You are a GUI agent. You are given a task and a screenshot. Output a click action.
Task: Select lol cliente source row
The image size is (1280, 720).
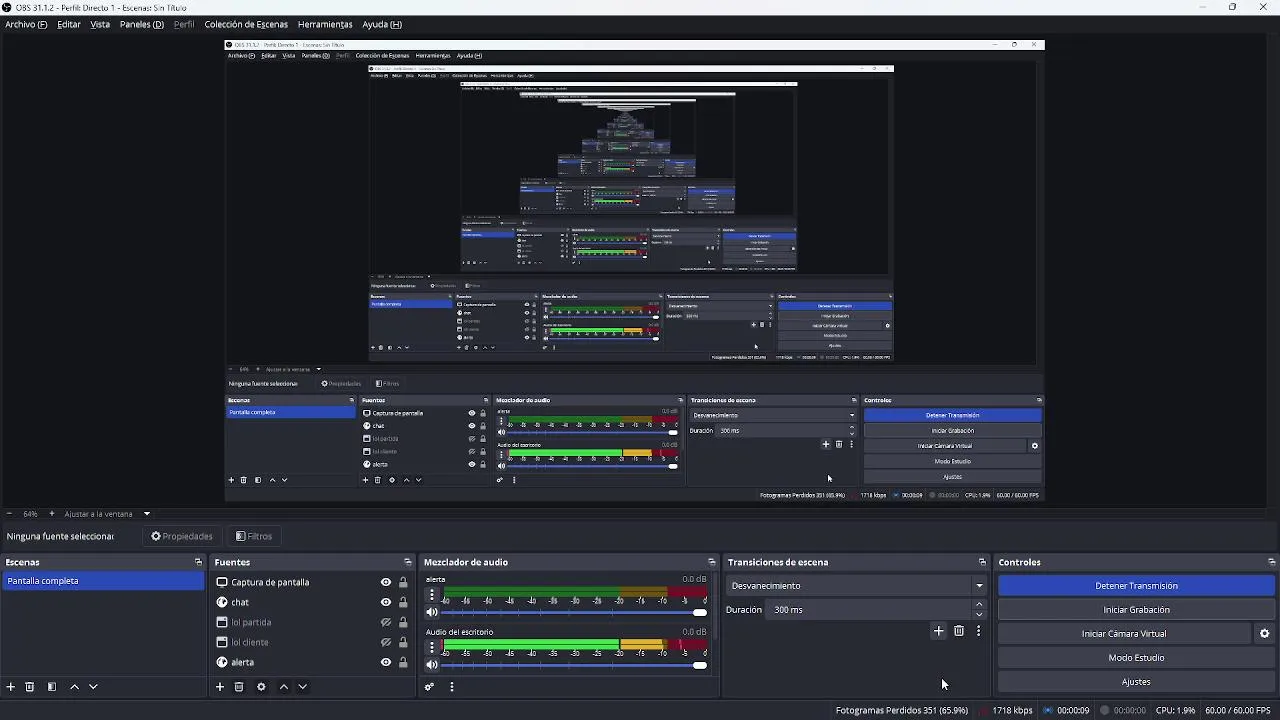(x=312, y=642)
